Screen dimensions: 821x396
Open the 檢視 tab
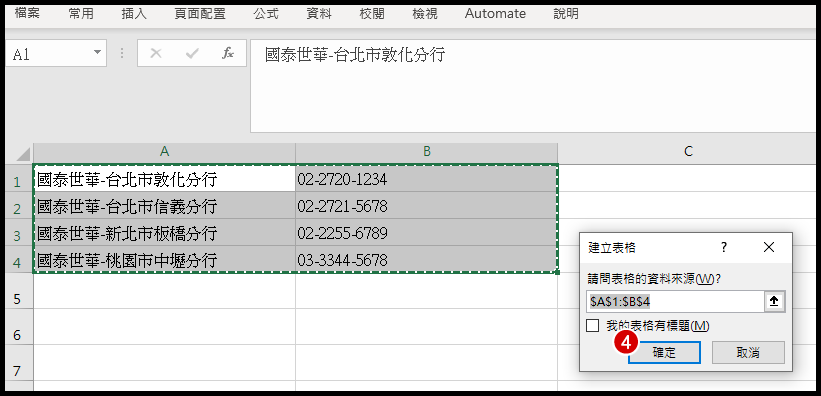[425, 14]
